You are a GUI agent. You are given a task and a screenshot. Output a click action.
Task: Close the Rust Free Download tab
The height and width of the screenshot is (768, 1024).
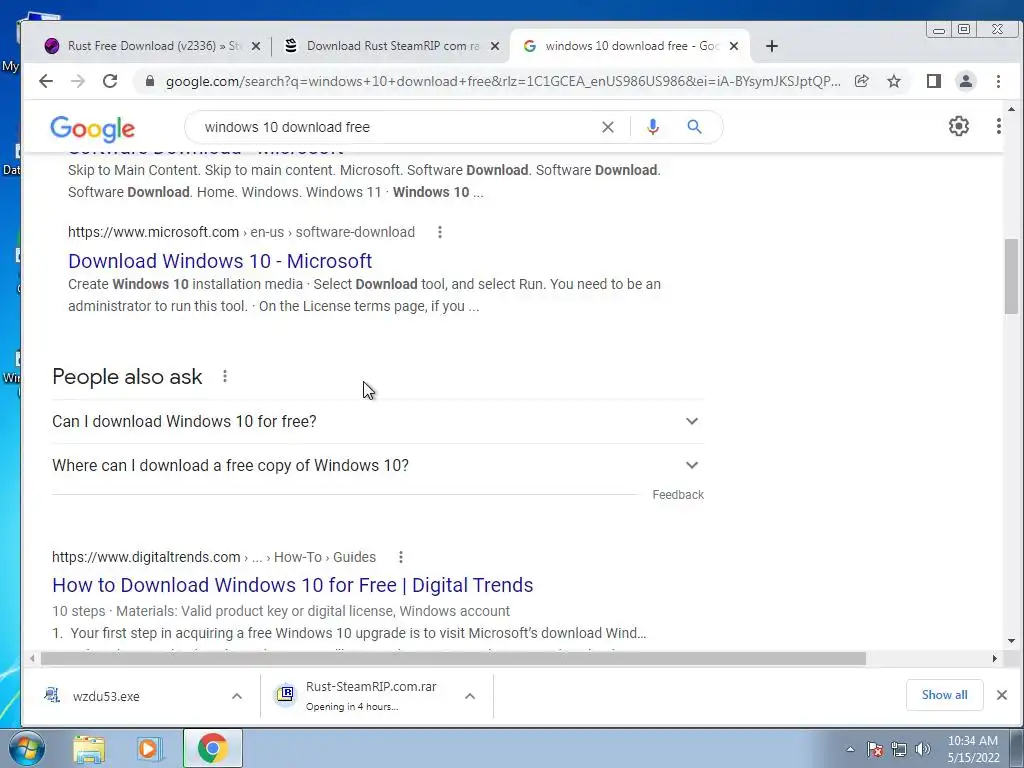(x=256, y=46)
